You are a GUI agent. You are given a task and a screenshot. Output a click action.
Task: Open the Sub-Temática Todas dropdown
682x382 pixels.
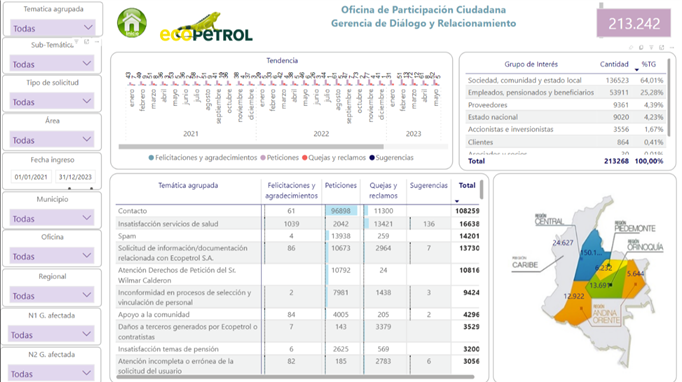(x=52, y=64)
